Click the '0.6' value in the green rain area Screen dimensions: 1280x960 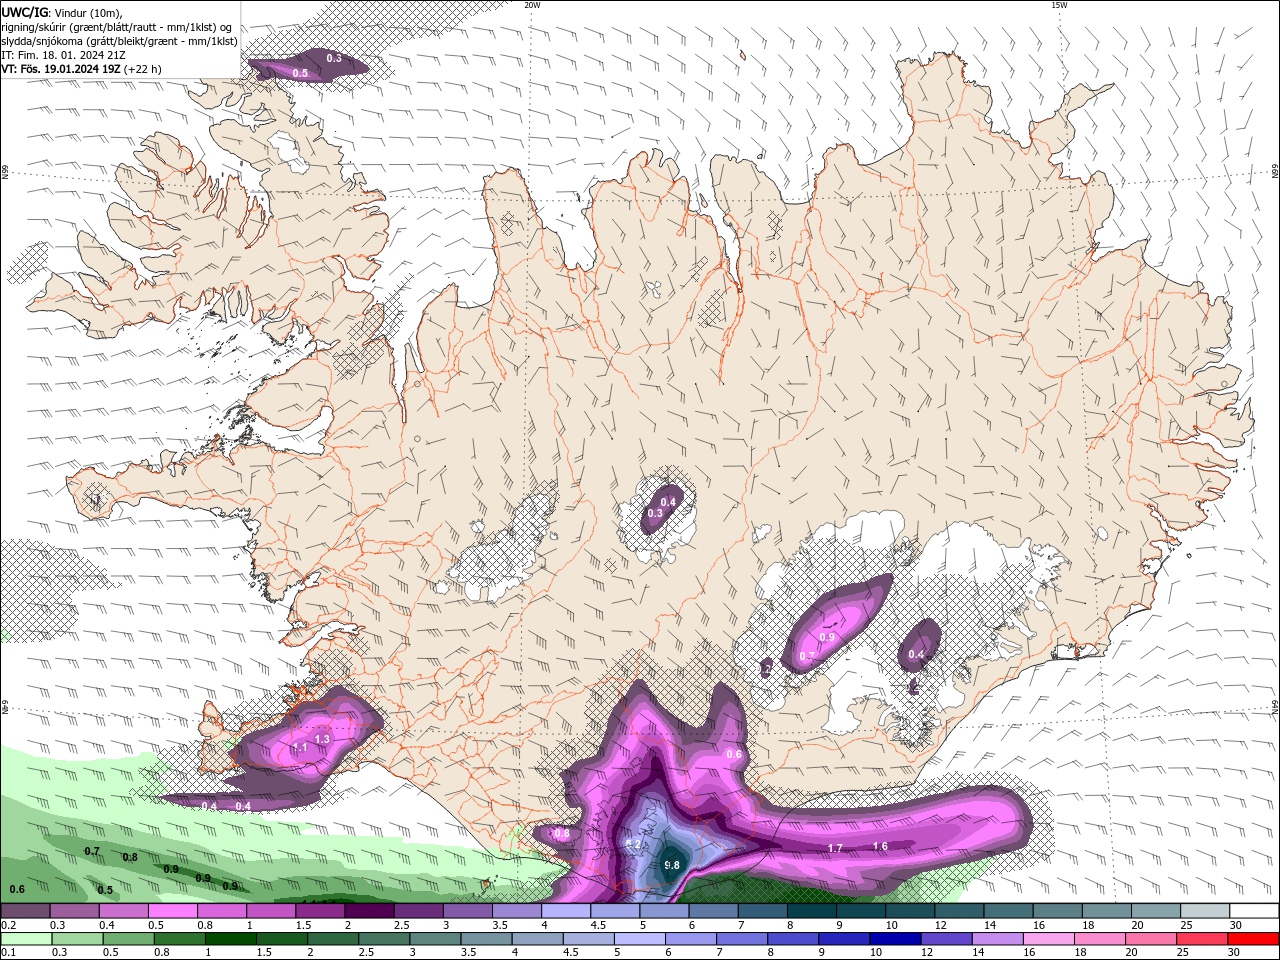coord(17,889)
